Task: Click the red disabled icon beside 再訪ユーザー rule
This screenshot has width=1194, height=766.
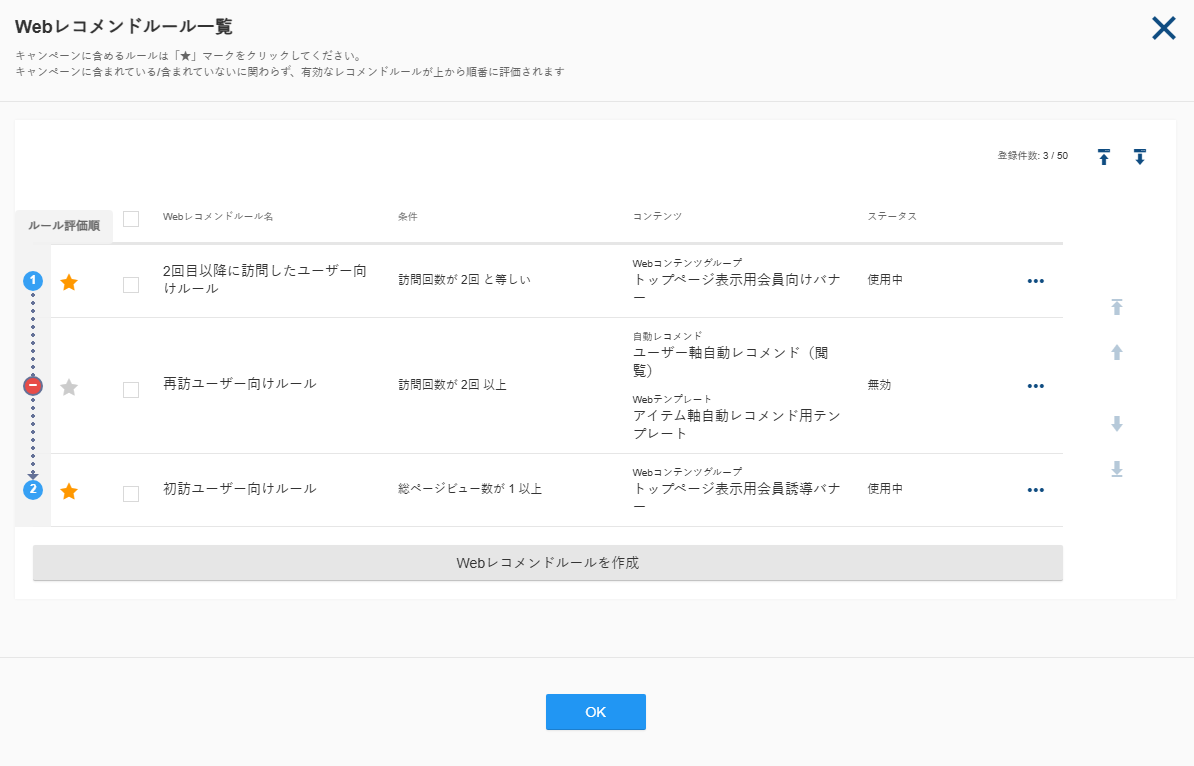Action: [33, 386]
